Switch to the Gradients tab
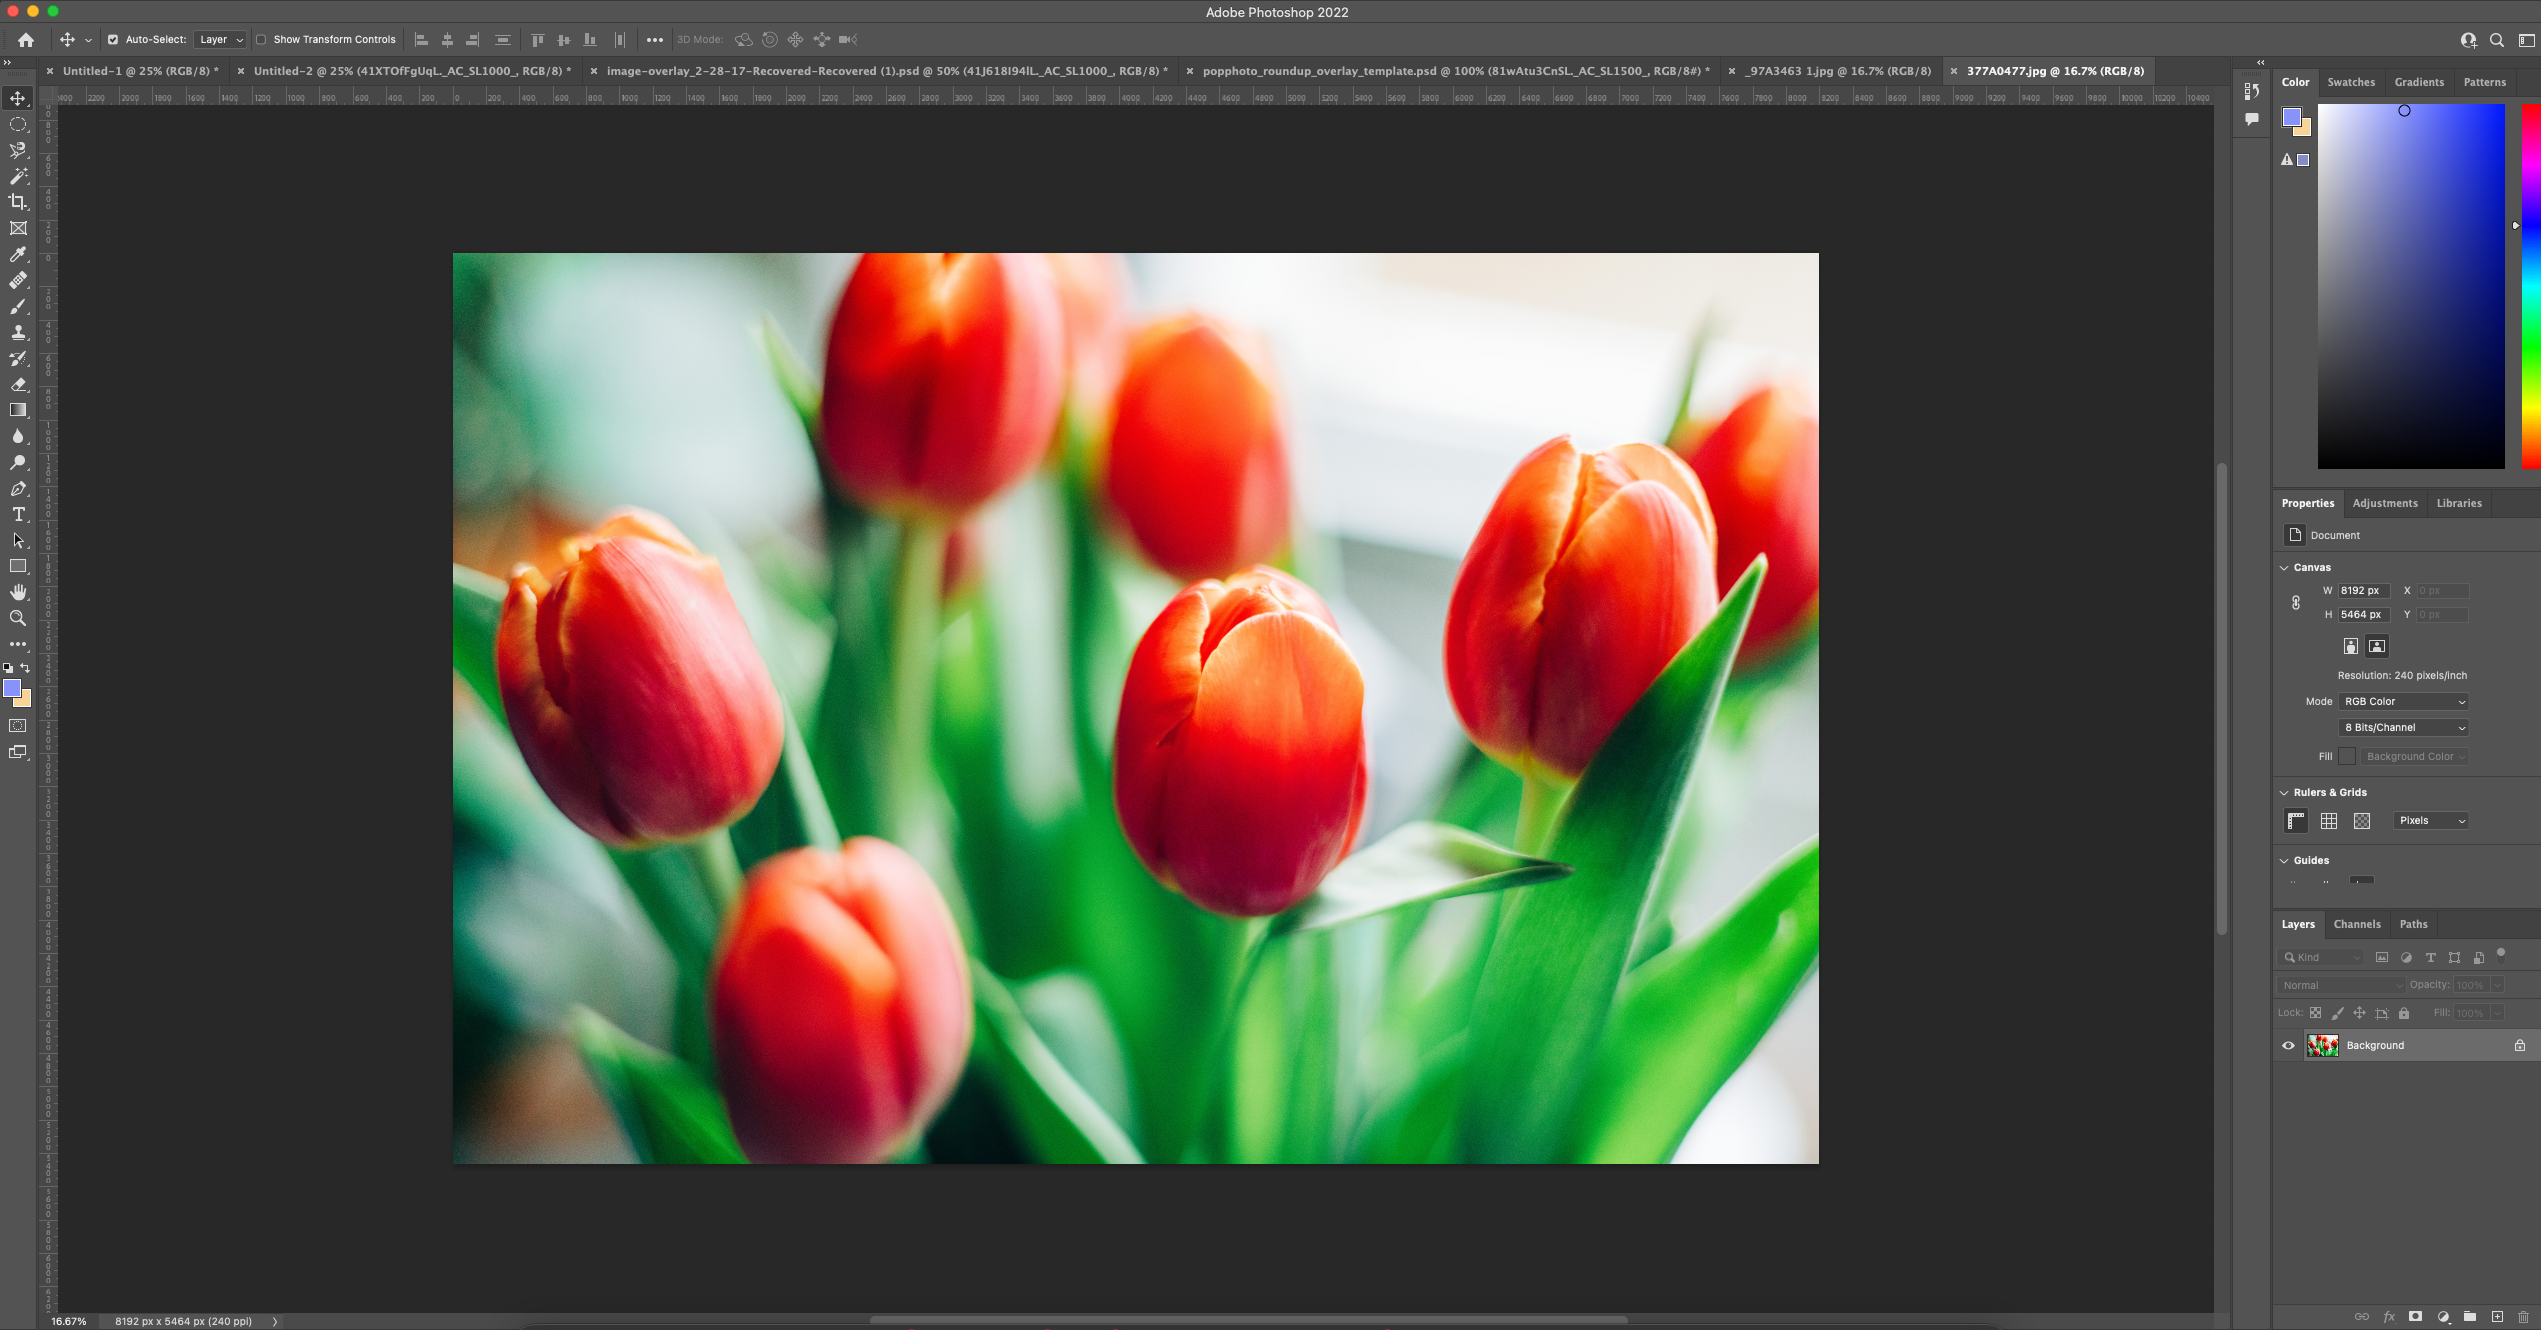The height and width of the screenshot is (1330, 2541). (x=2419, y=82)
